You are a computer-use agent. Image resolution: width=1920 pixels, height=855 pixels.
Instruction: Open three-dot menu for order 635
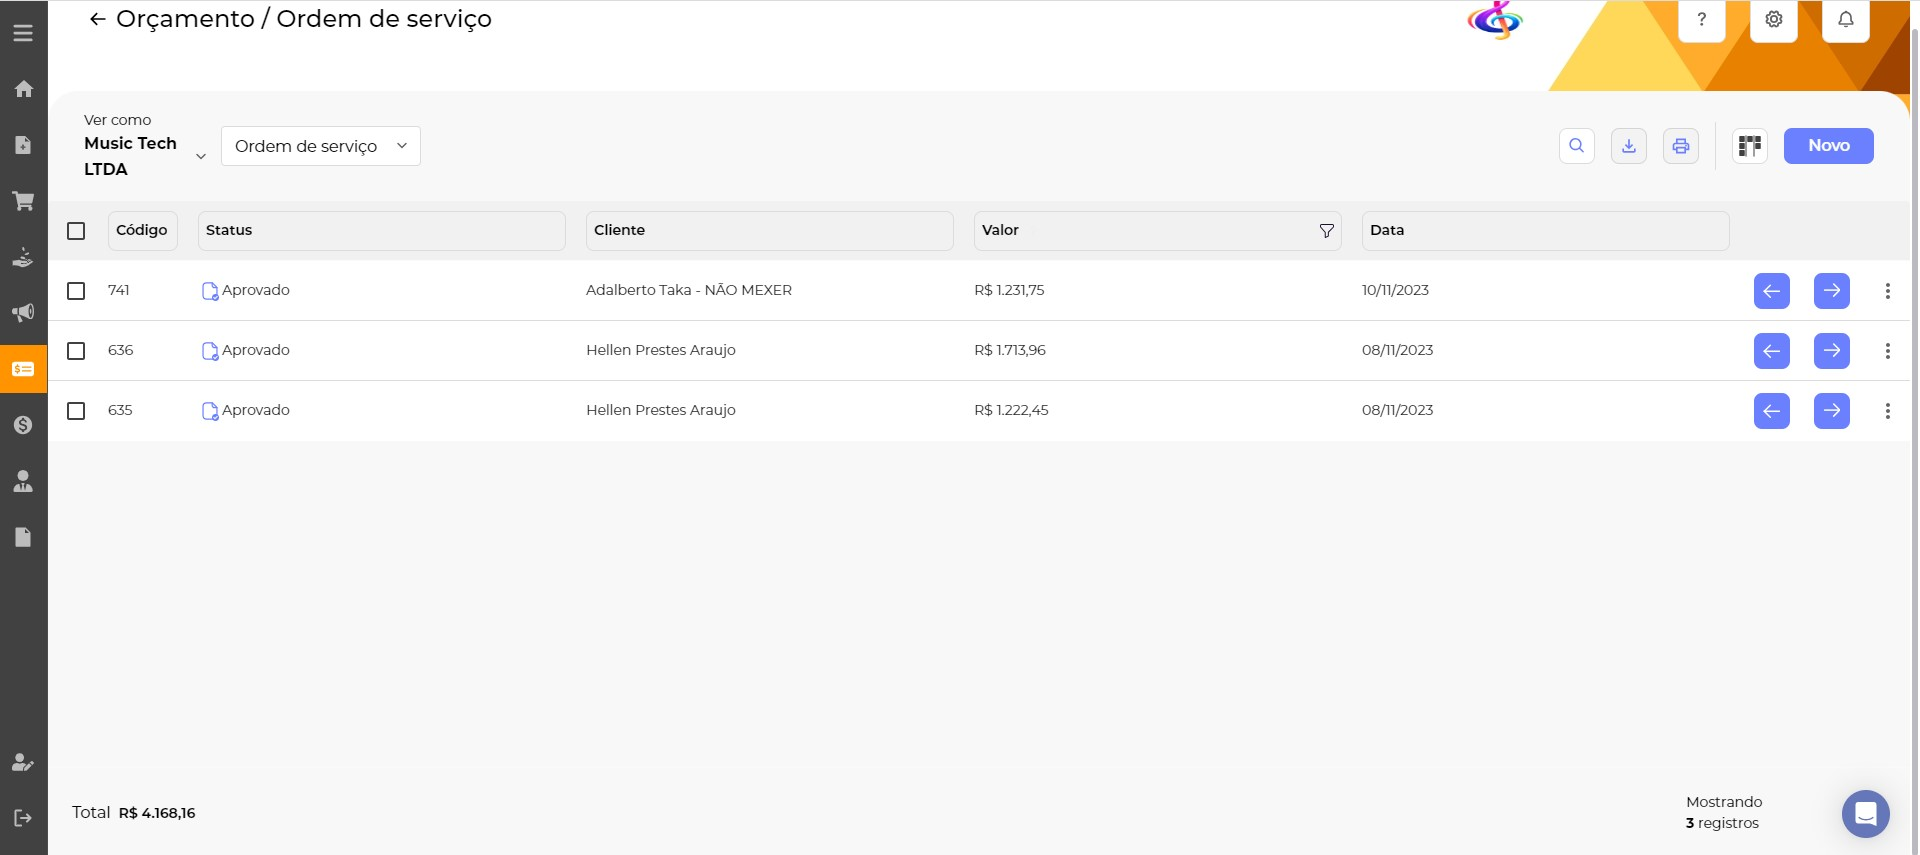pos(1887,411)
